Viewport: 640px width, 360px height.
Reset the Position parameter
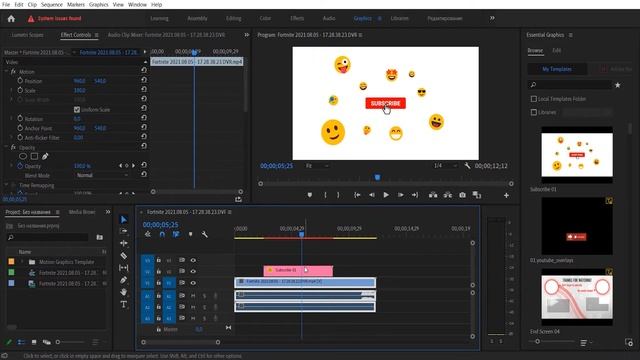[144, 80]
